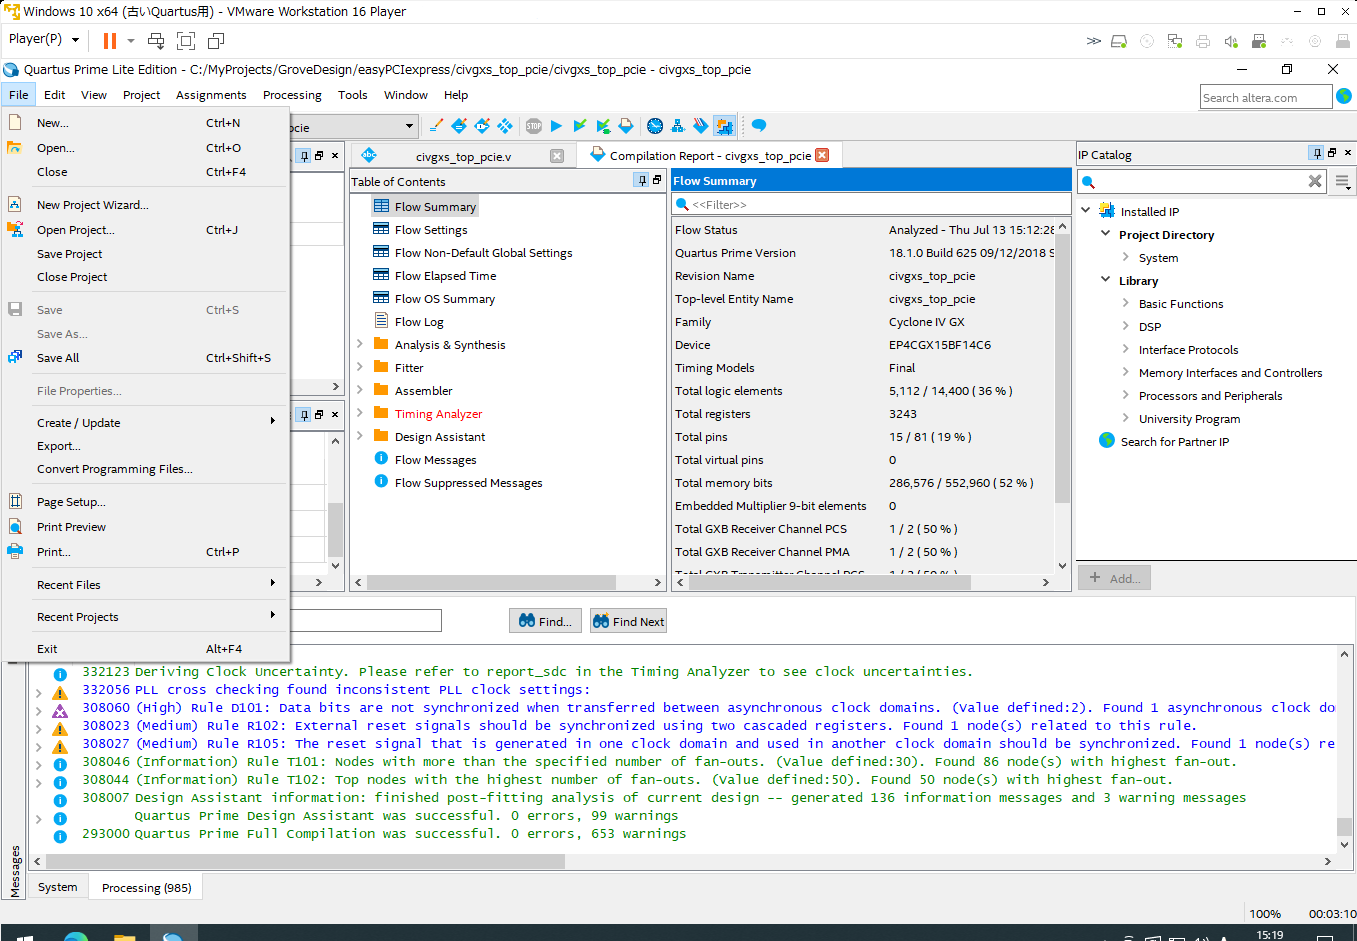Viewport: 1357px width, 941px height.
Task: Expand the Fitter report folder
Action: [360, 366]
